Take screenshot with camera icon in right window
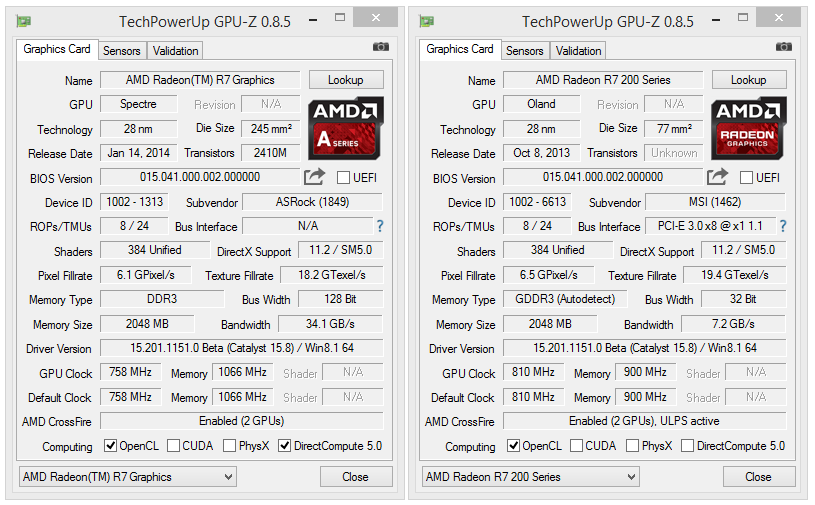 click(784, 47)
